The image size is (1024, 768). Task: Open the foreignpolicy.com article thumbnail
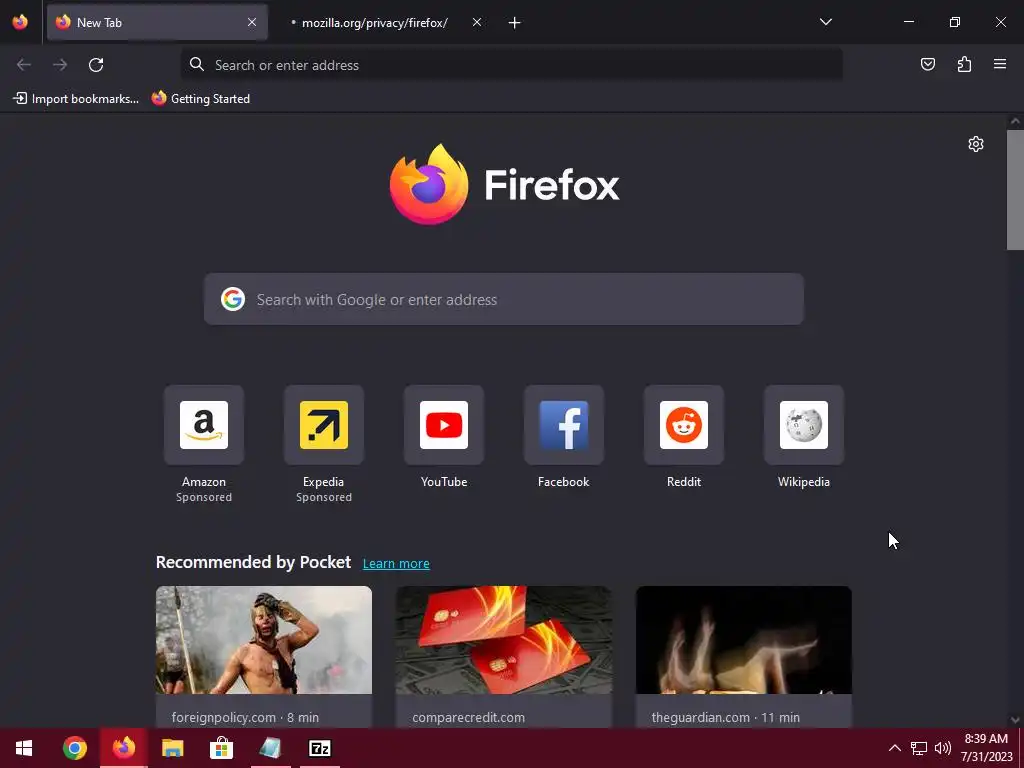[x=264, y=640]
